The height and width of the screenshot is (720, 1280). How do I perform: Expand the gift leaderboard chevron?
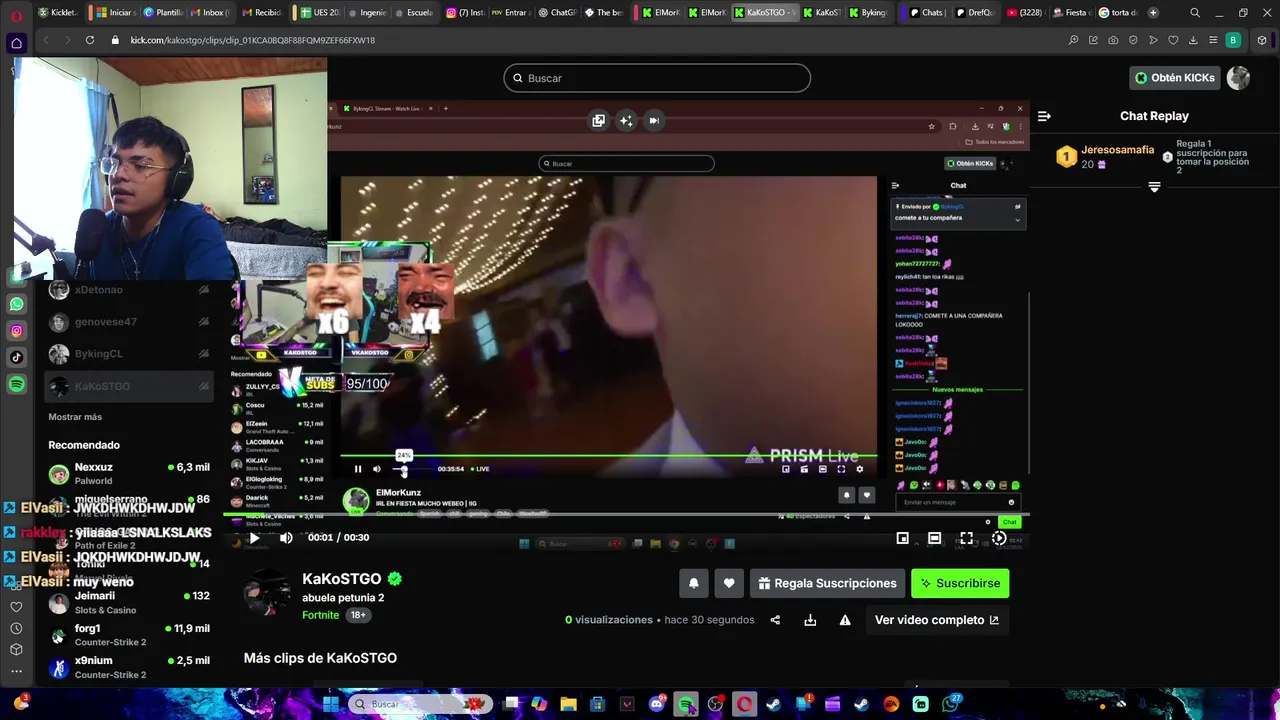click(x=1154, y=187)
